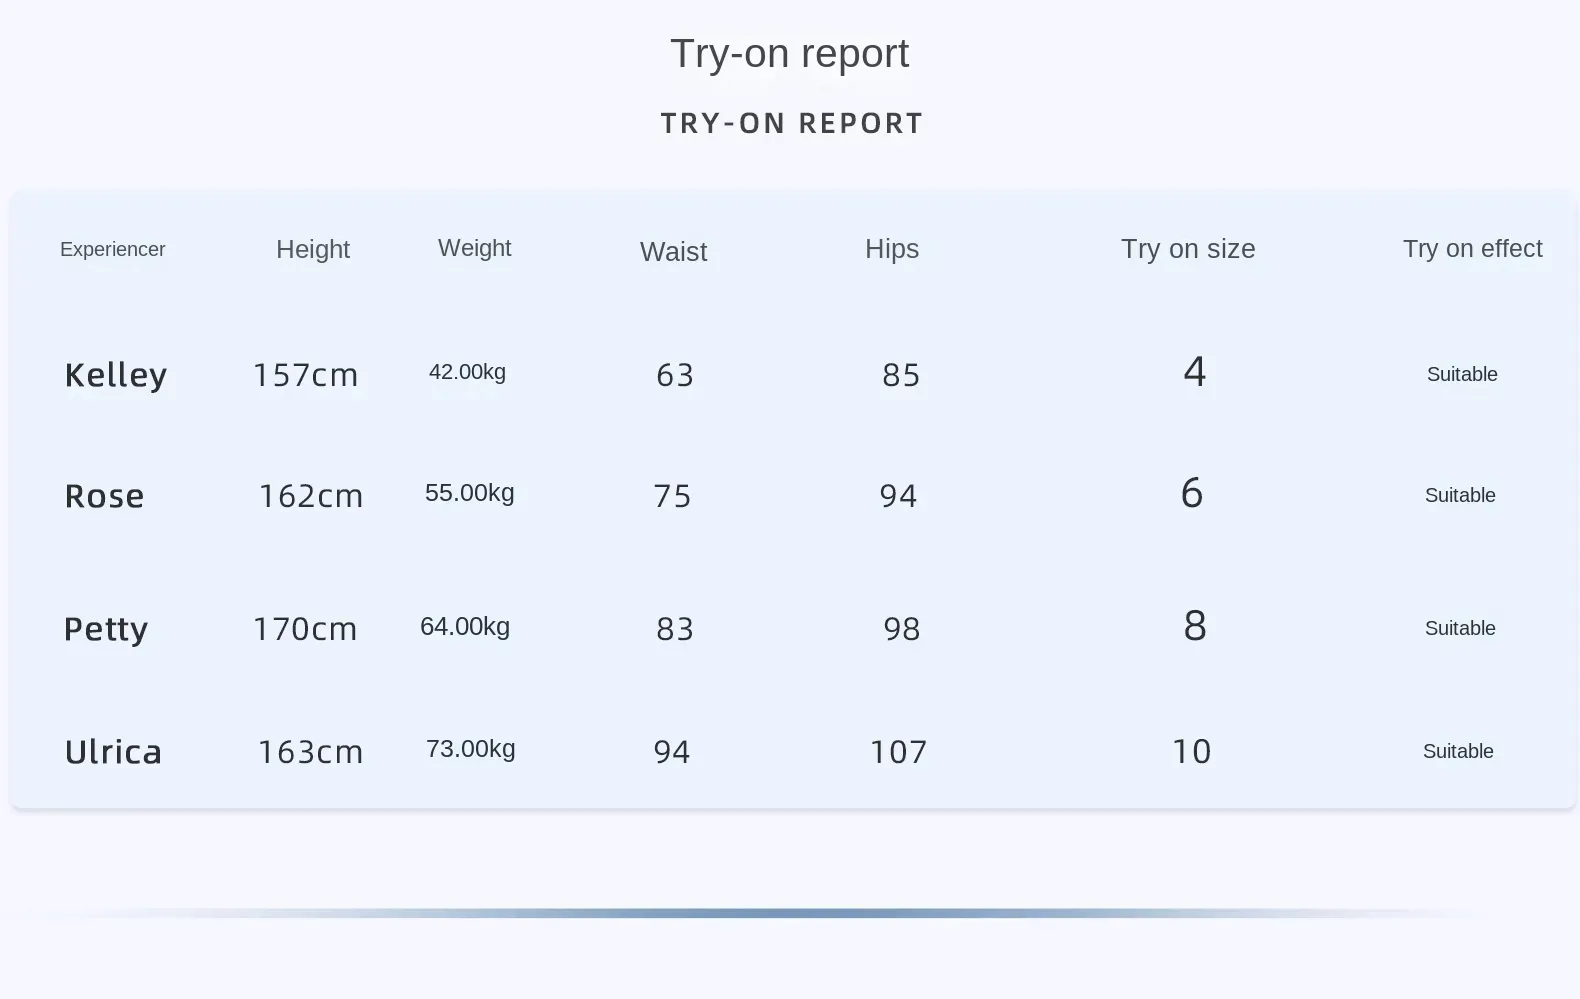The image size is (1580, 999).
Task: Click the Weight column header
Action: (474, 248)
